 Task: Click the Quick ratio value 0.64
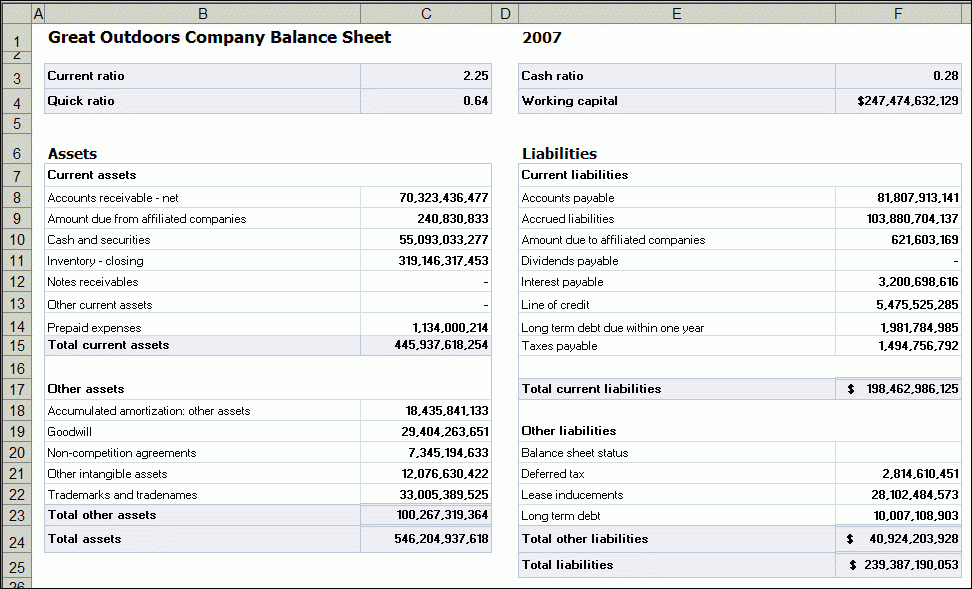pyautogui.click(x=425, y=101)
